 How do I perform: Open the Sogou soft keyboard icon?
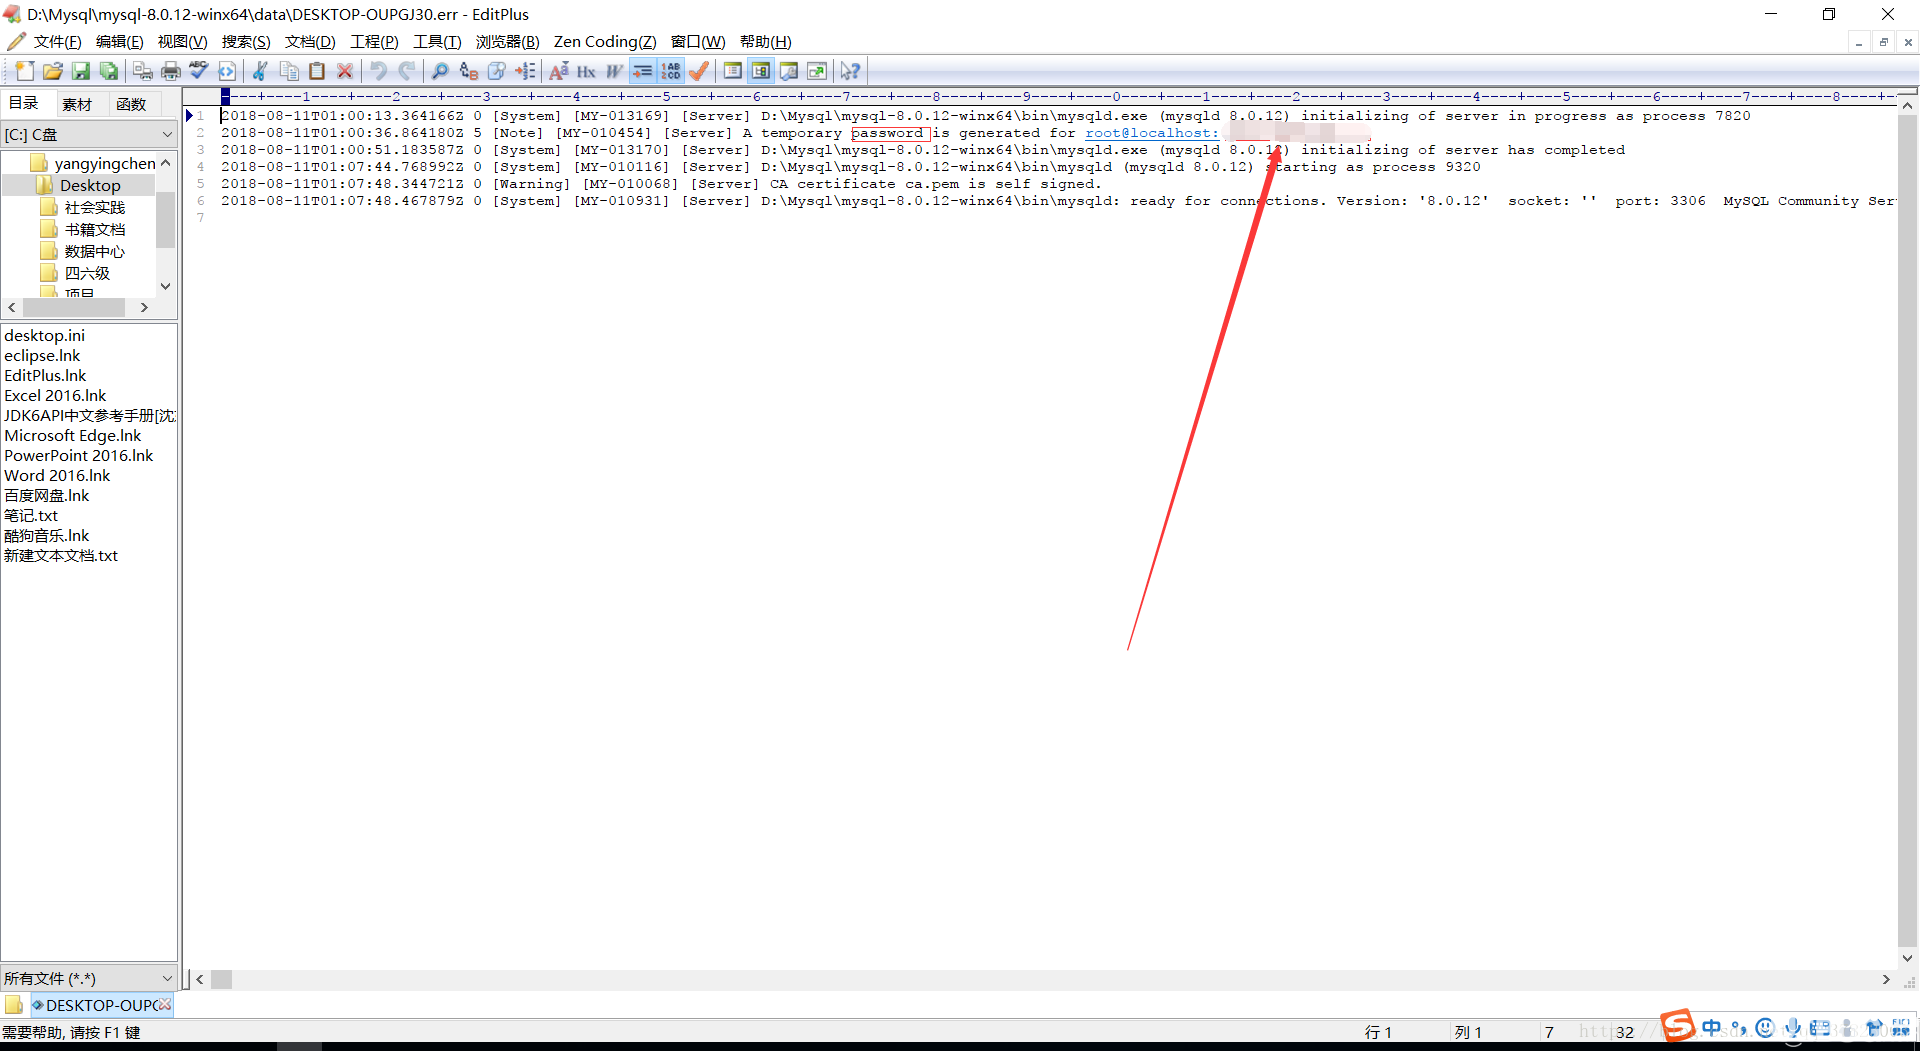click(1820, 1027)
